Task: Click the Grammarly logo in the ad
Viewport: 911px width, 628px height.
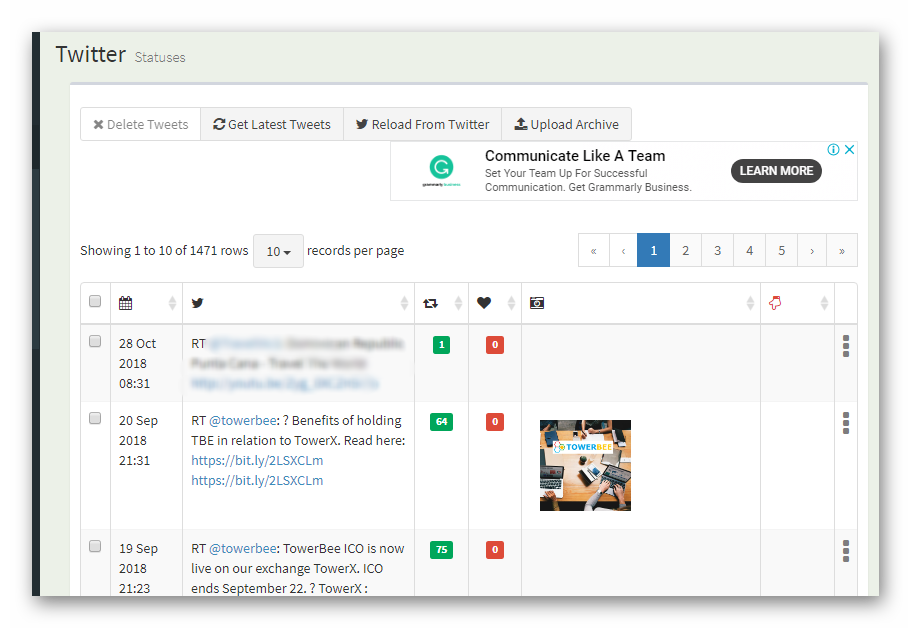Action: 442,170
